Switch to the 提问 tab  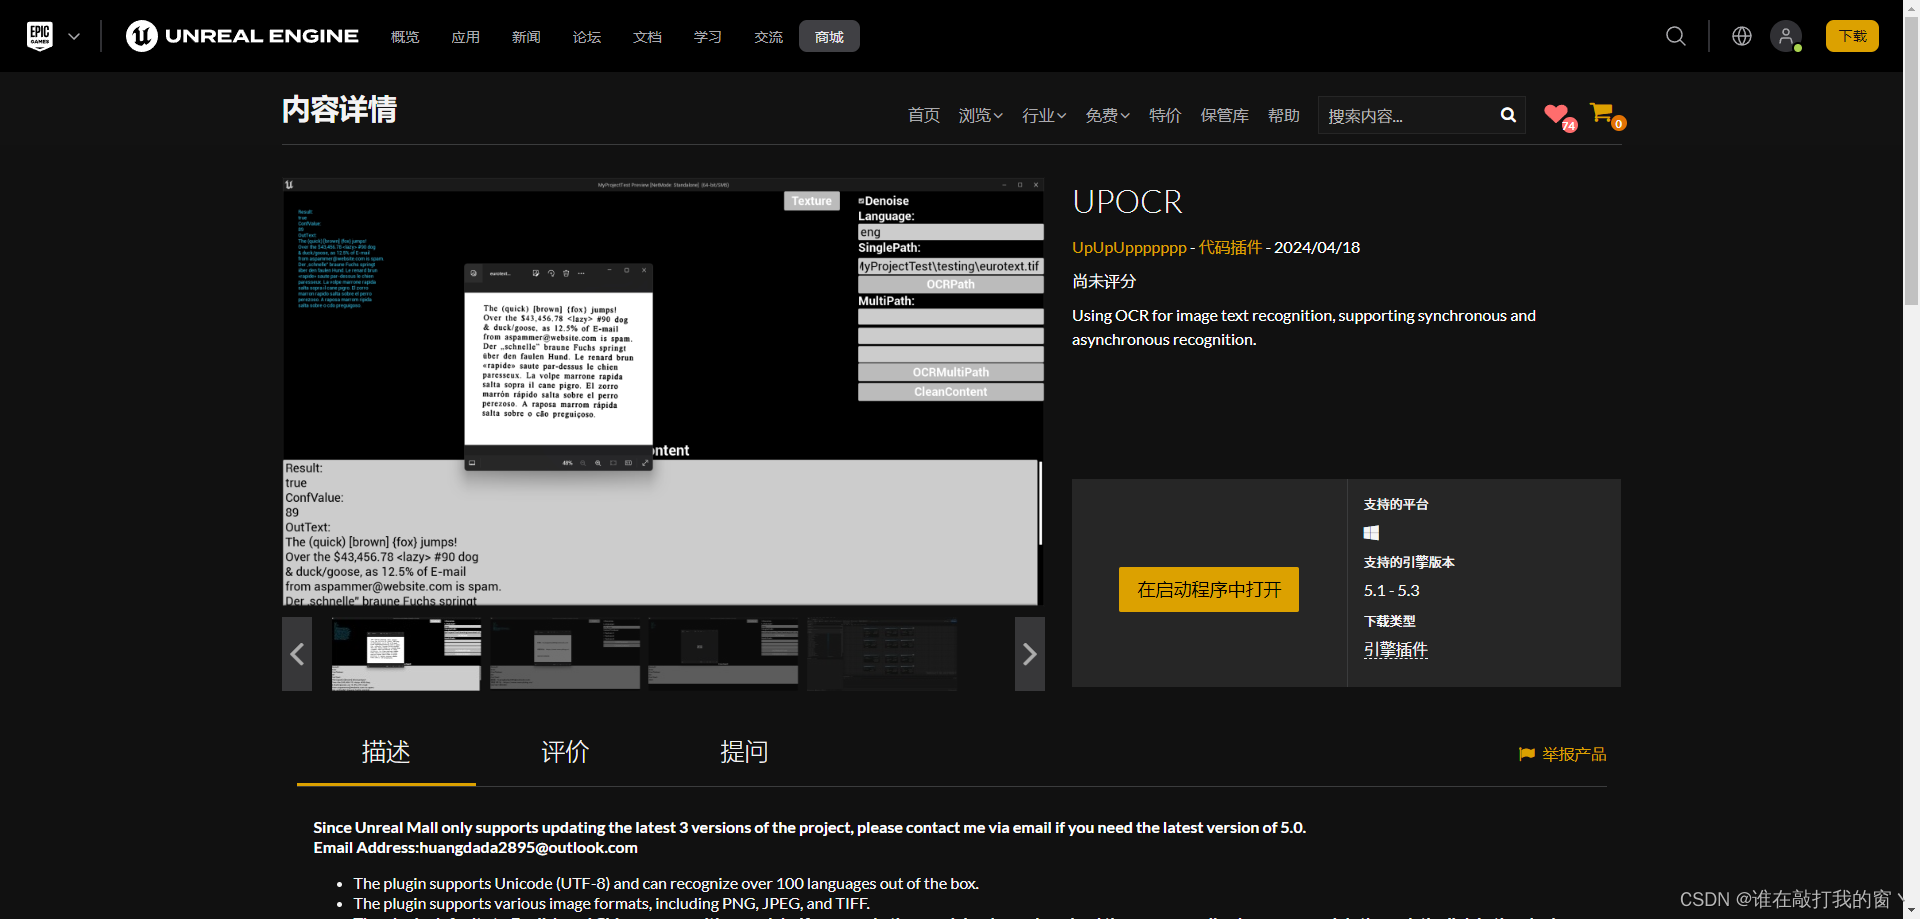pos(744,752)
